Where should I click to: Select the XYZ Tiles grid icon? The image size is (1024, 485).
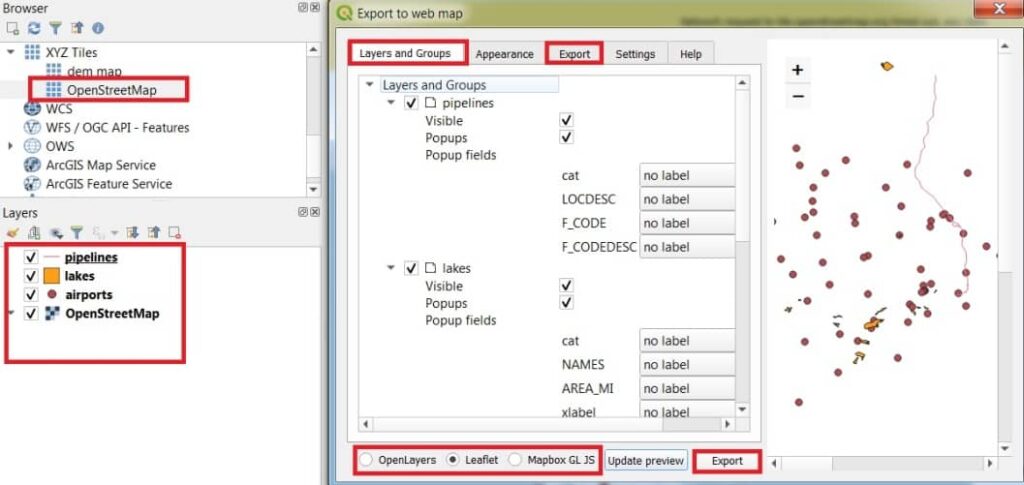[x=32, y=52]
